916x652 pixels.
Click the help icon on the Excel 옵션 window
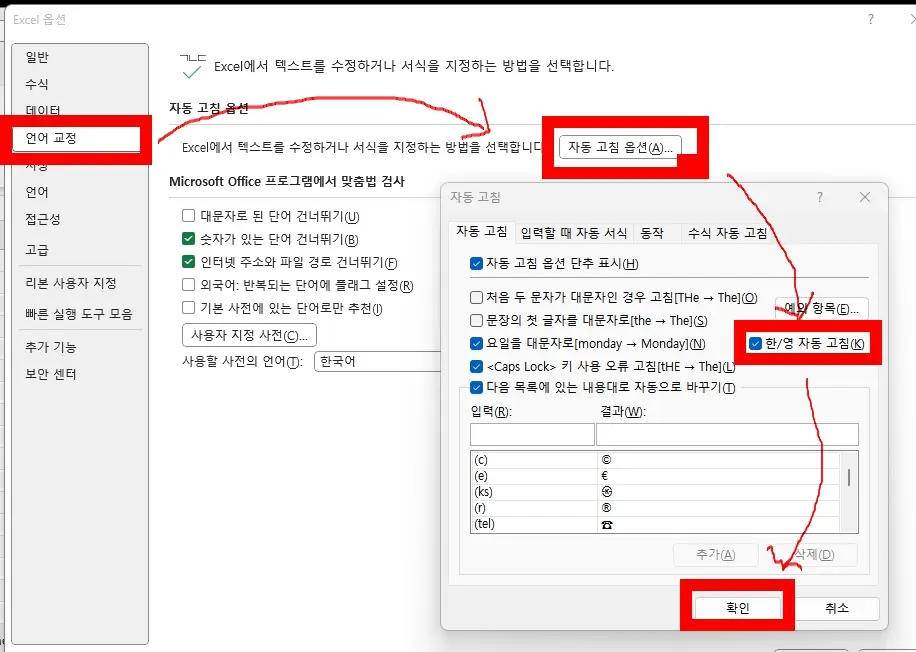(x=871, y=19)
